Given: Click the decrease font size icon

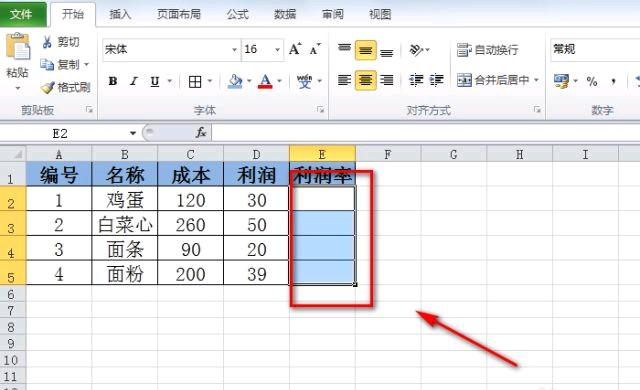Looking at the screenshot, I should (315, 49).
